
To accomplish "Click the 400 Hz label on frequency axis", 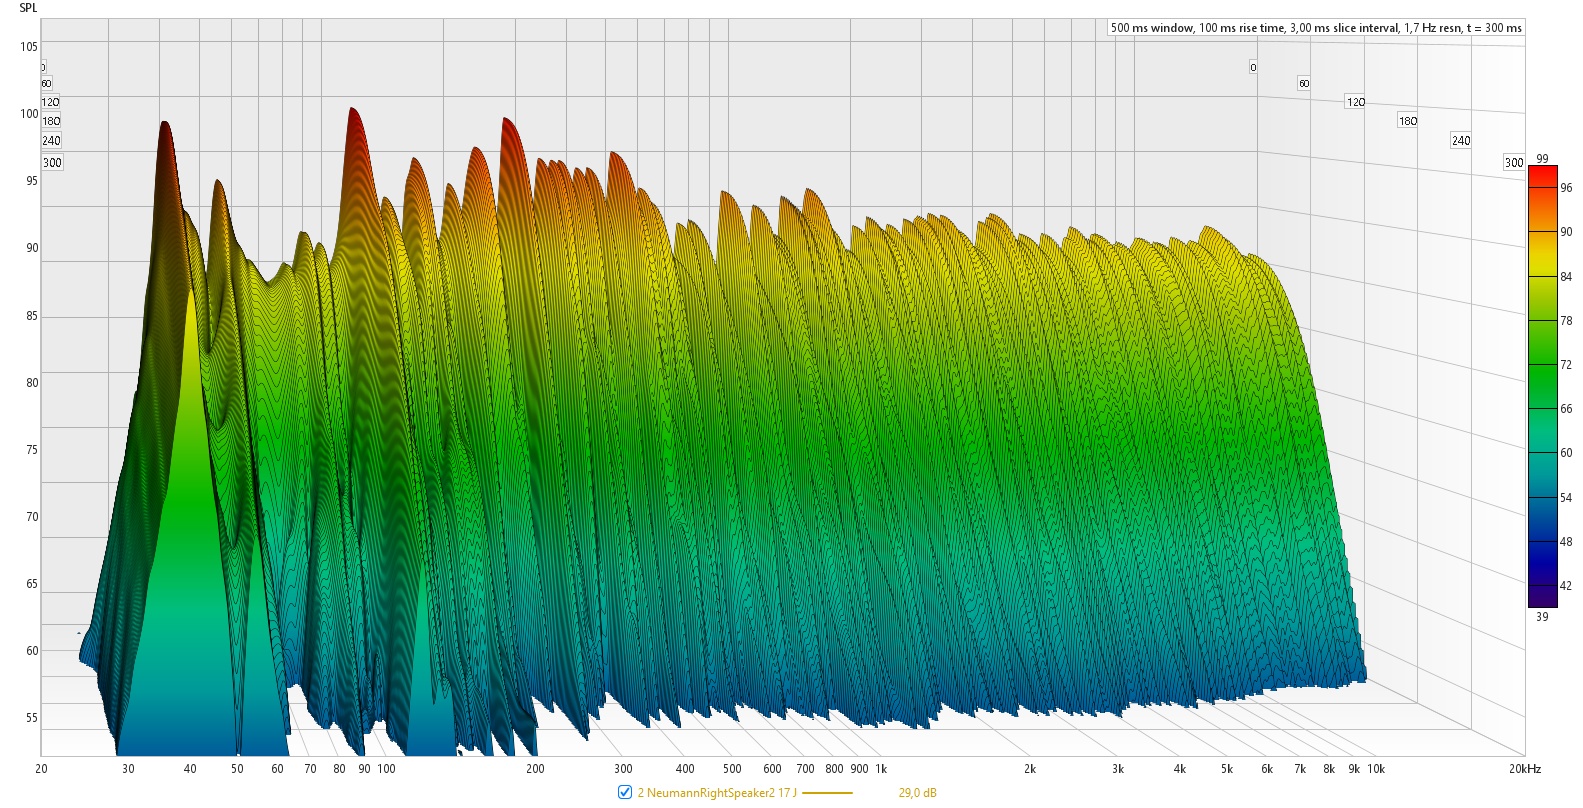I will tap(685, 769).
